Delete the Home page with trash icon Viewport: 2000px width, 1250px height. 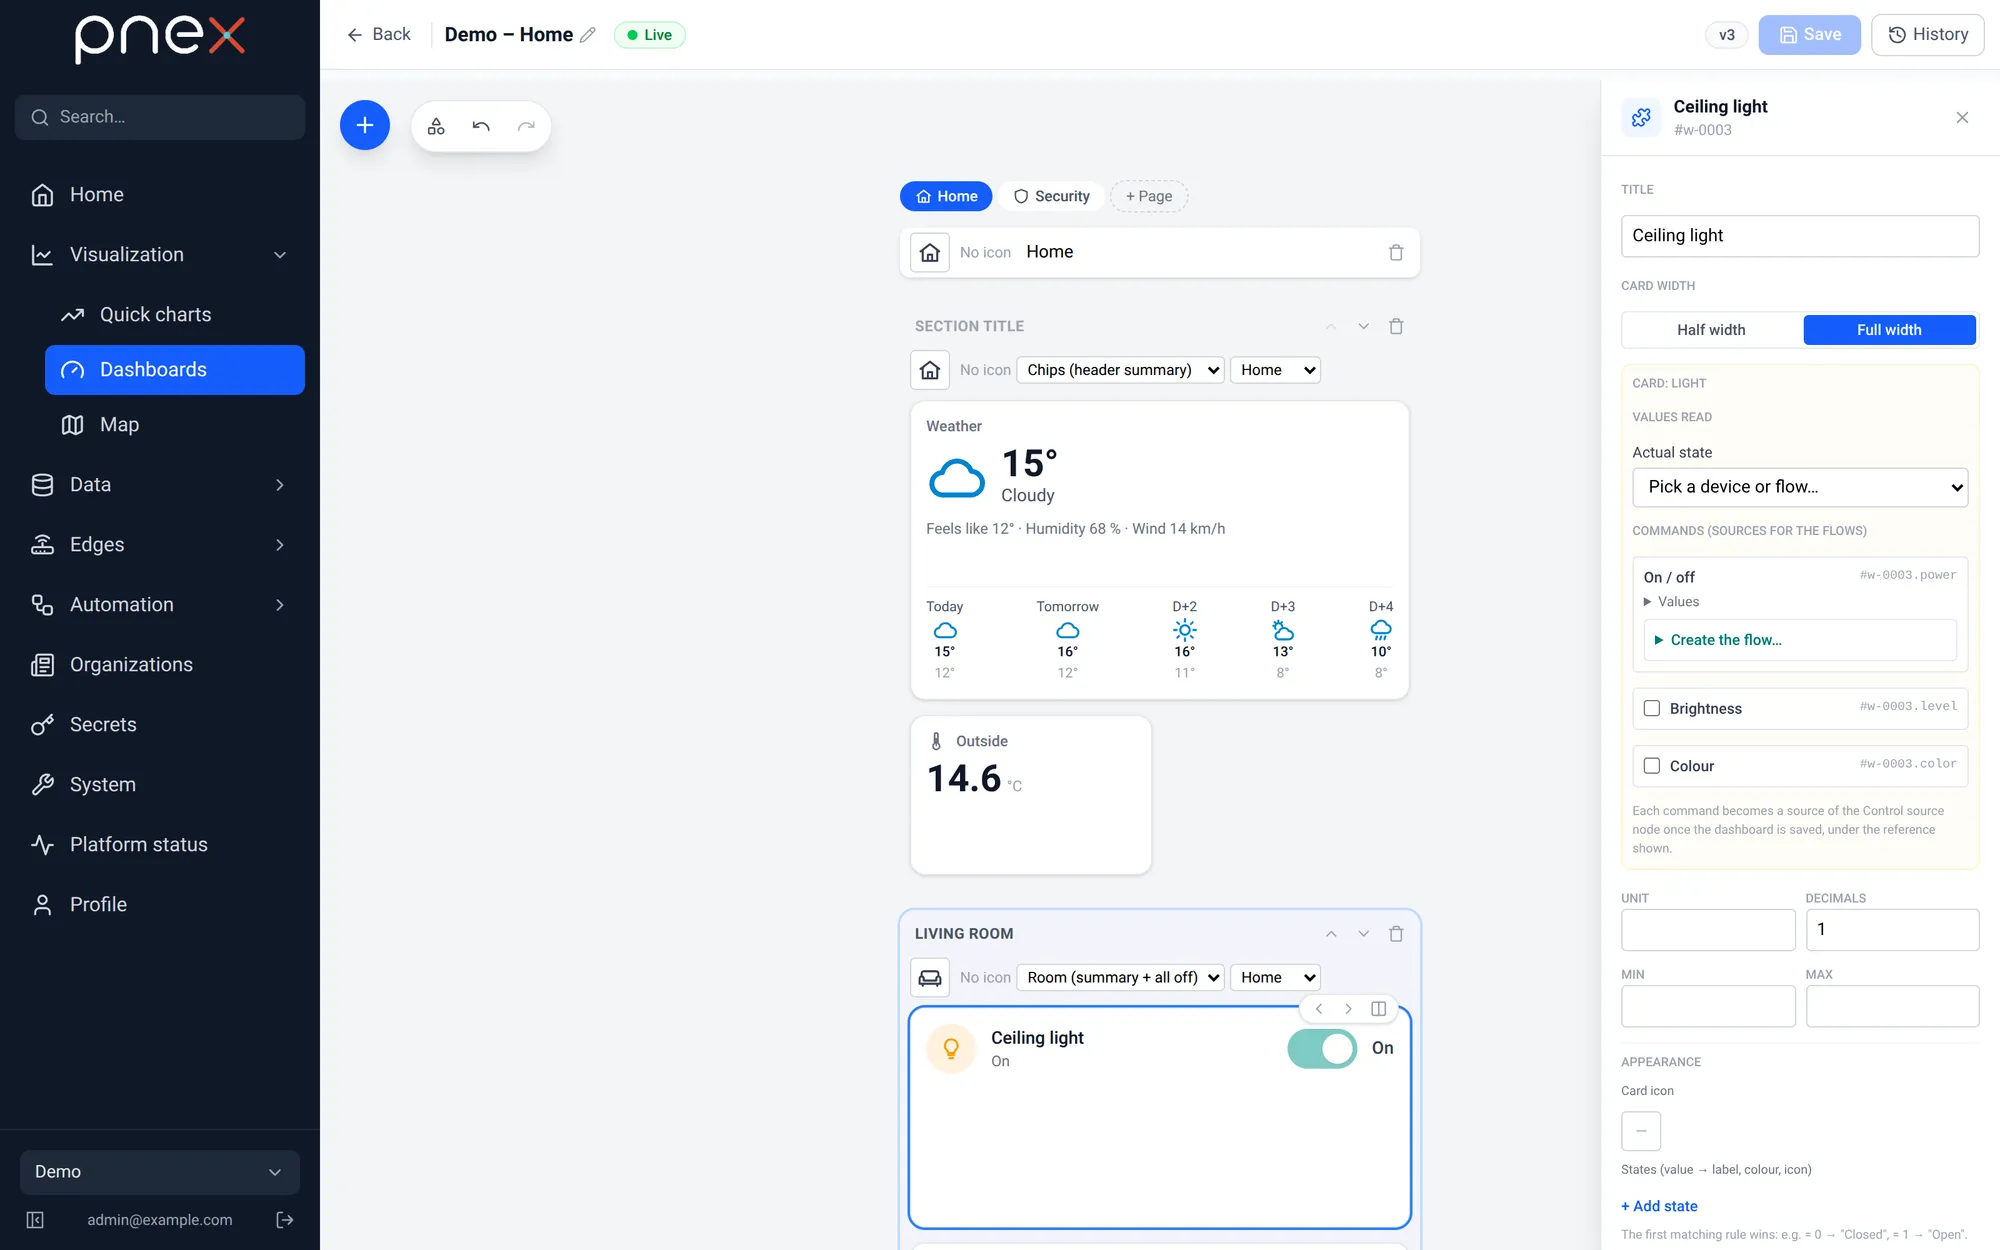pyautogui.click(x=1396, y=253)
